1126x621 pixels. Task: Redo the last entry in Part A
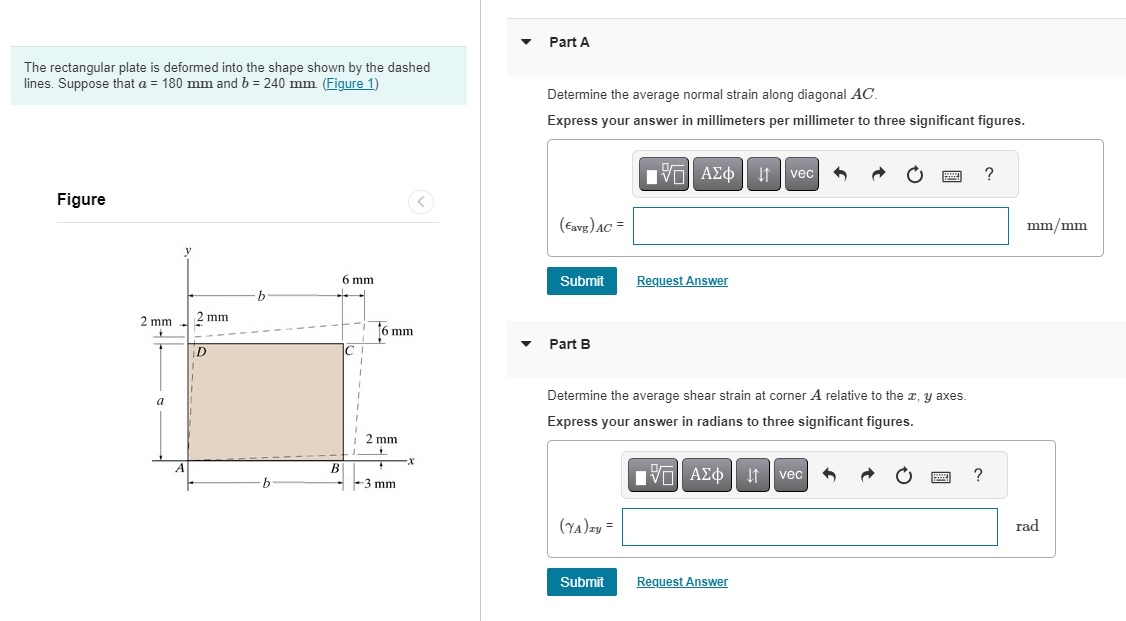878,173
